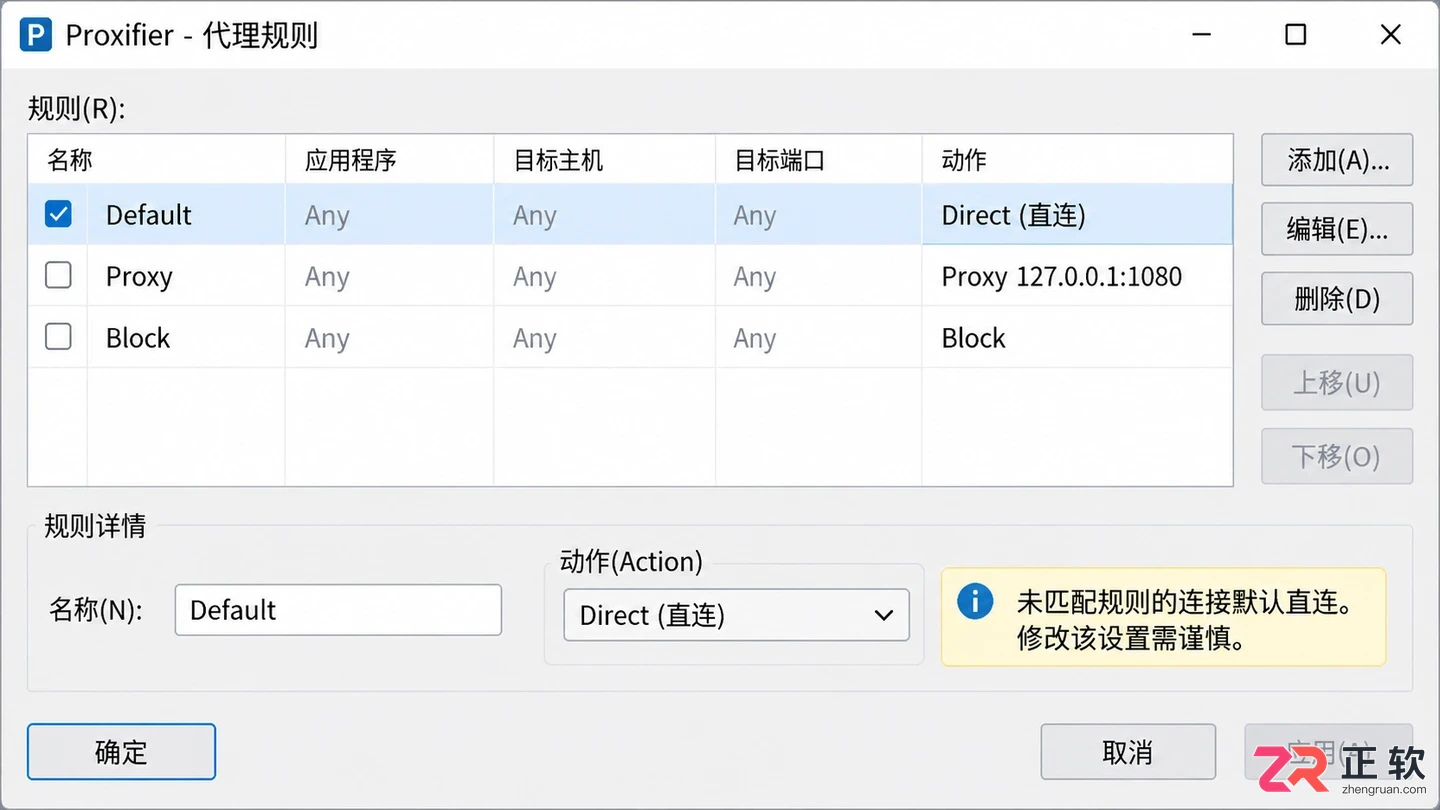
Task: Uncheck the Default rule checkbox
Action: 59,214
